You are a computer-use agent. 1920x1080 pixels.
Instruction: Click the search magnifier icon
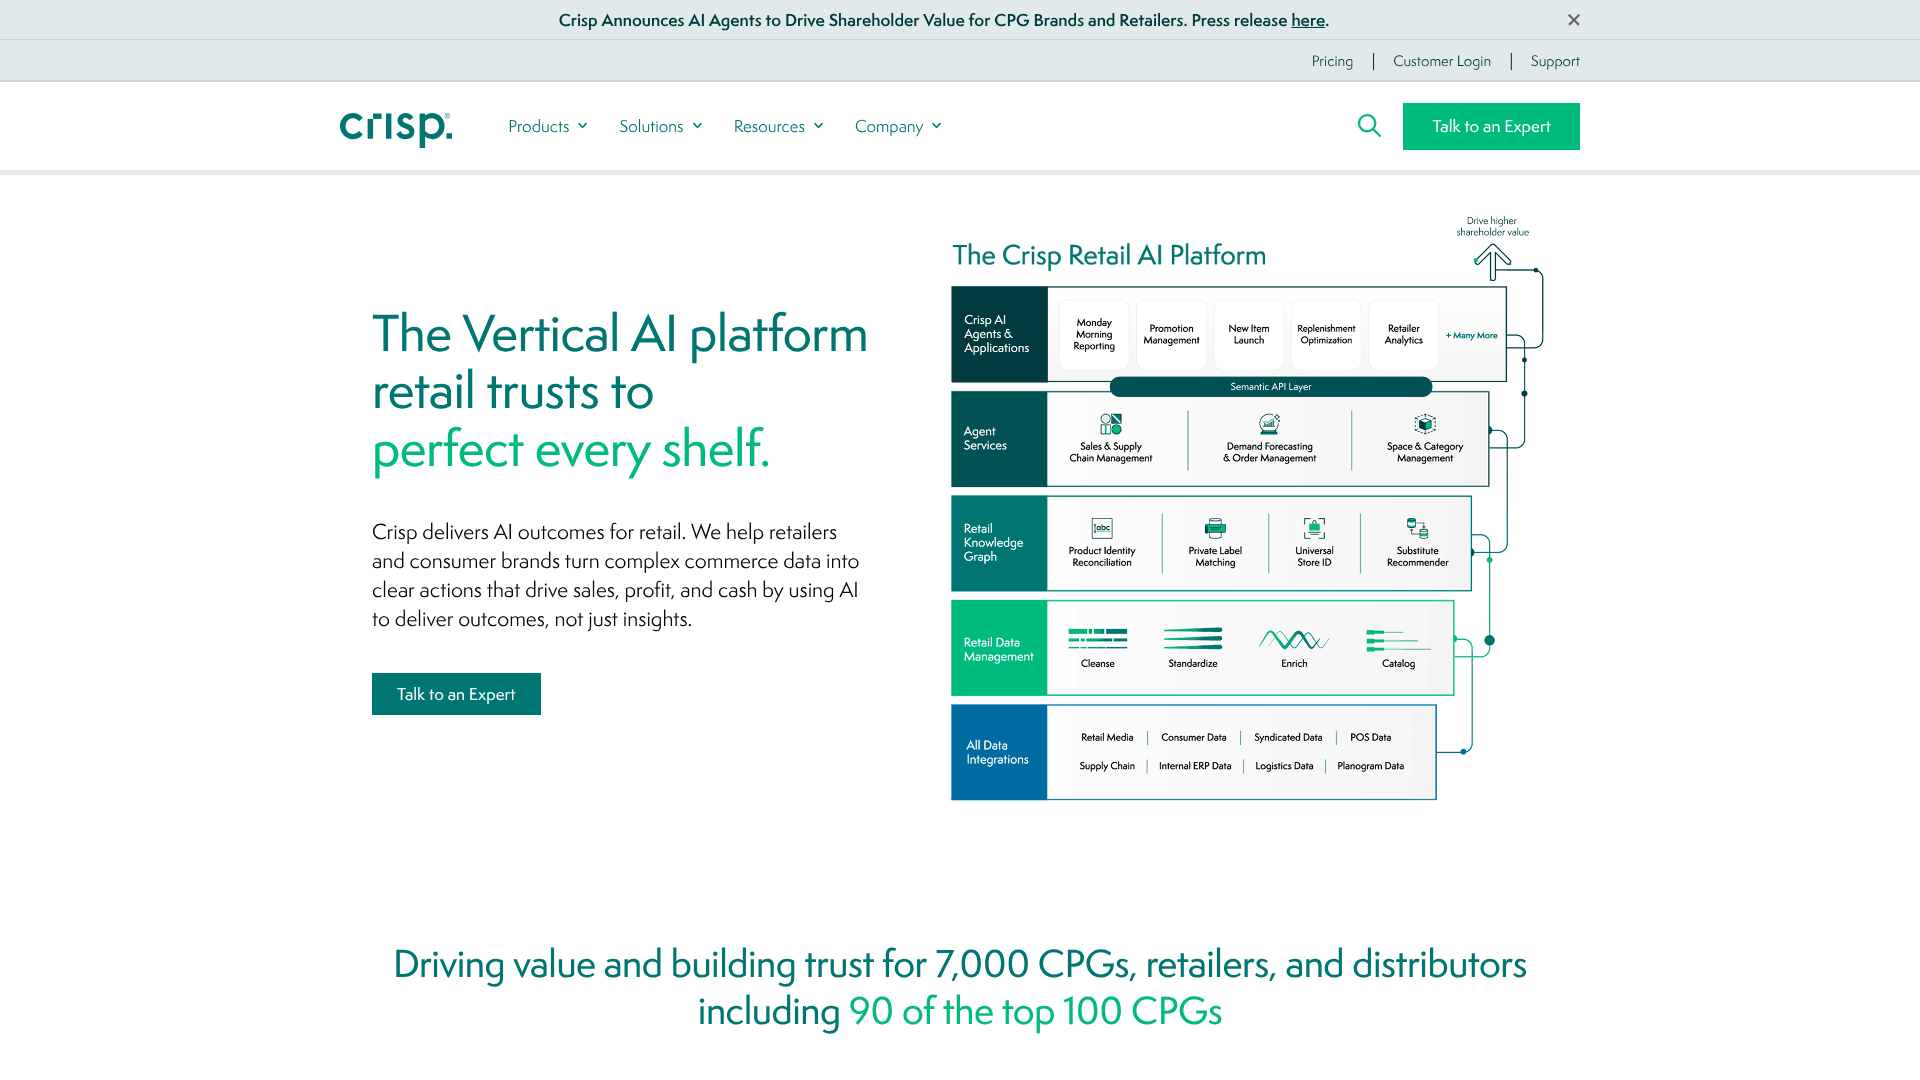pyautogui.click(x=1369, y=126)
